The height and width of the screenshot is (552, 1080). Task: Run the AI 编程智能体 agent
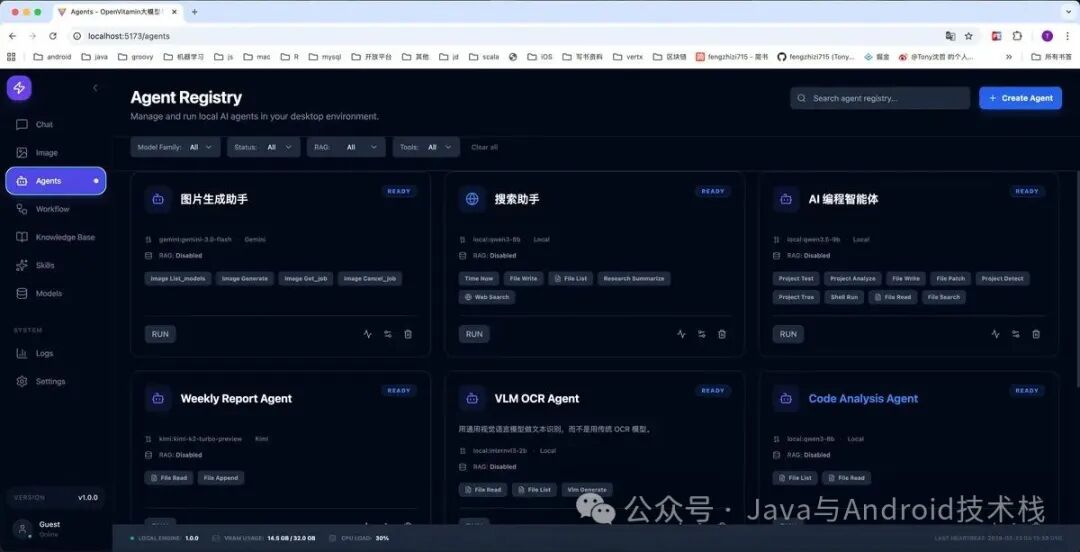tap(788, 334)
